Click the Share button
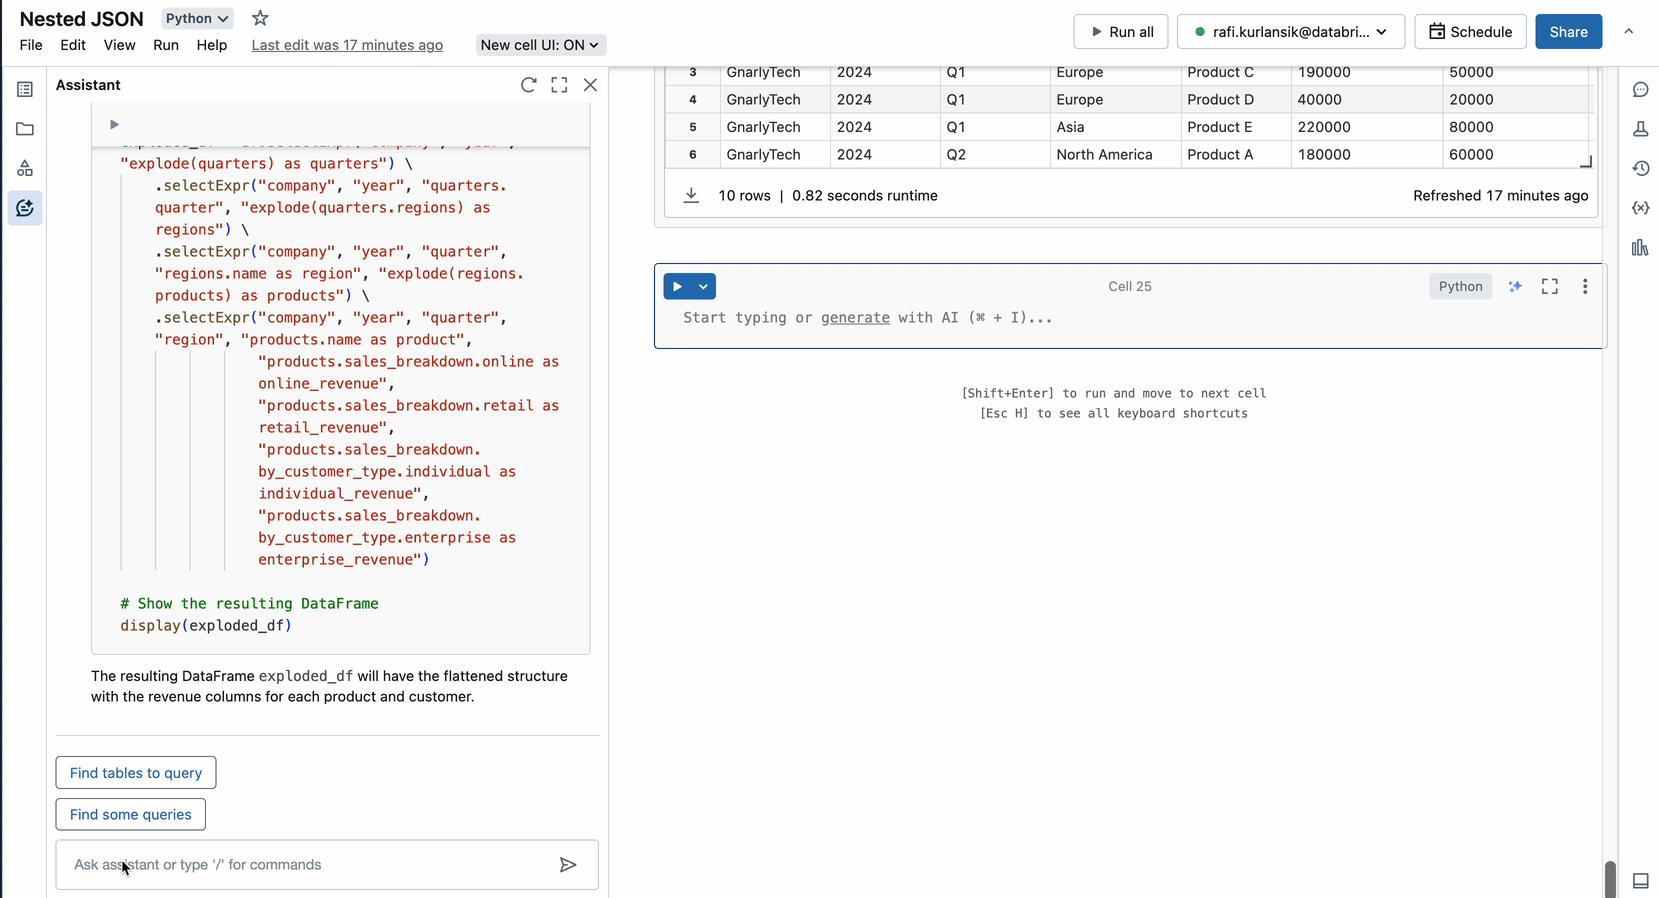Image resolution: width=1659 pixels, height=898 pixels. pos(1567,32)
